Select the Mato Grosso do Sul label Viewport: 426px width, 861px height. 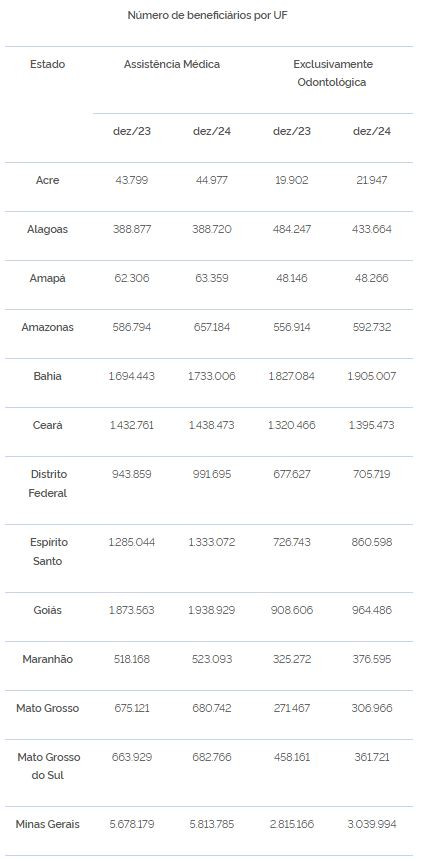pos(47,766)
